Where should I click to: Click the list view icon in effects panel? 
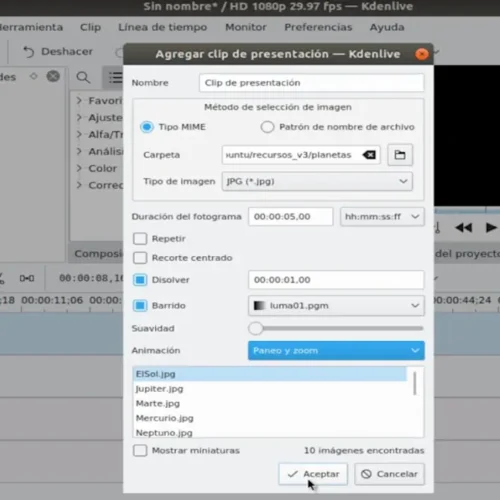(x=115, y=77)
